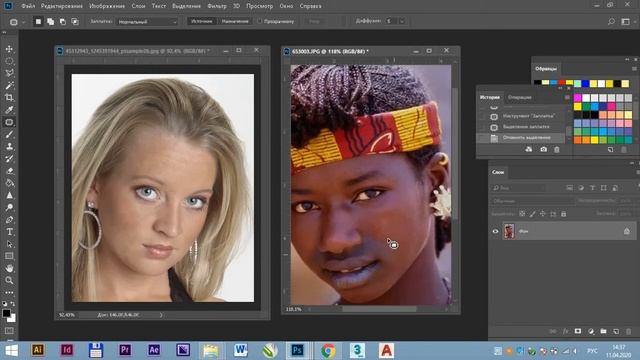Click the Источник button
The image size is (640, 360).
202,21
